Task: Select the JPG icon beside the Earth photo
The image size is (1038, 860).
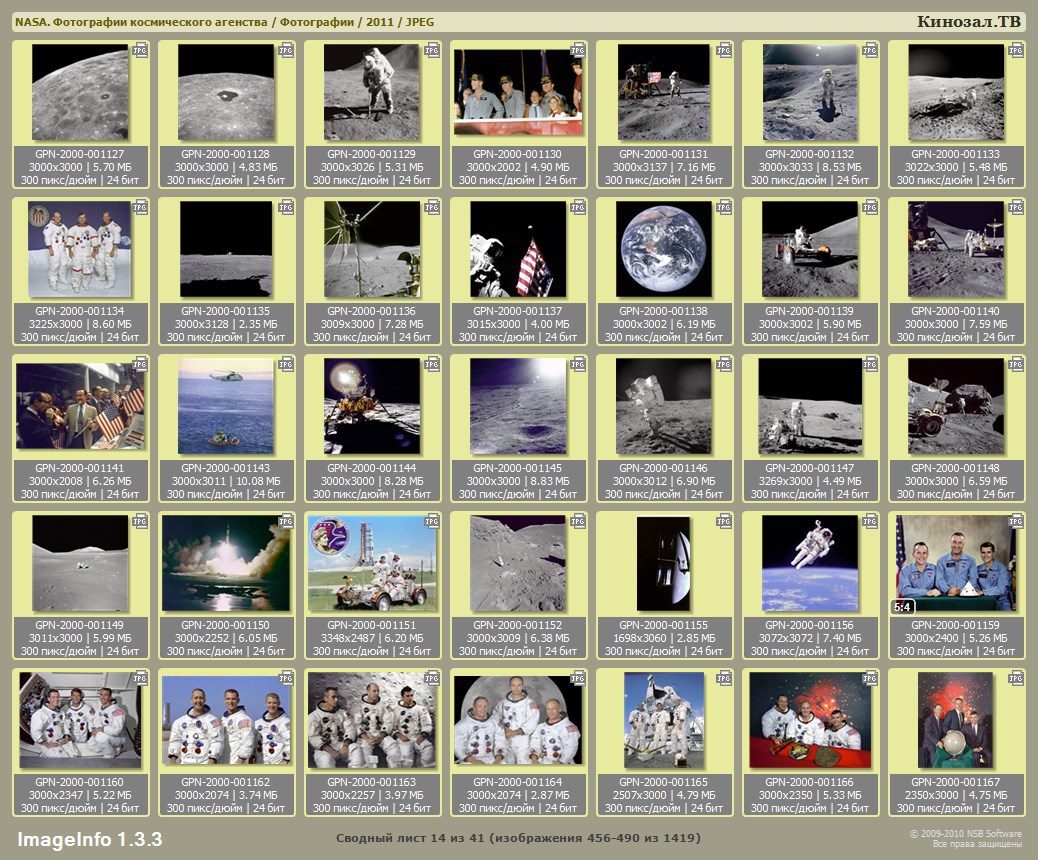Action: (x=724, y=207)
